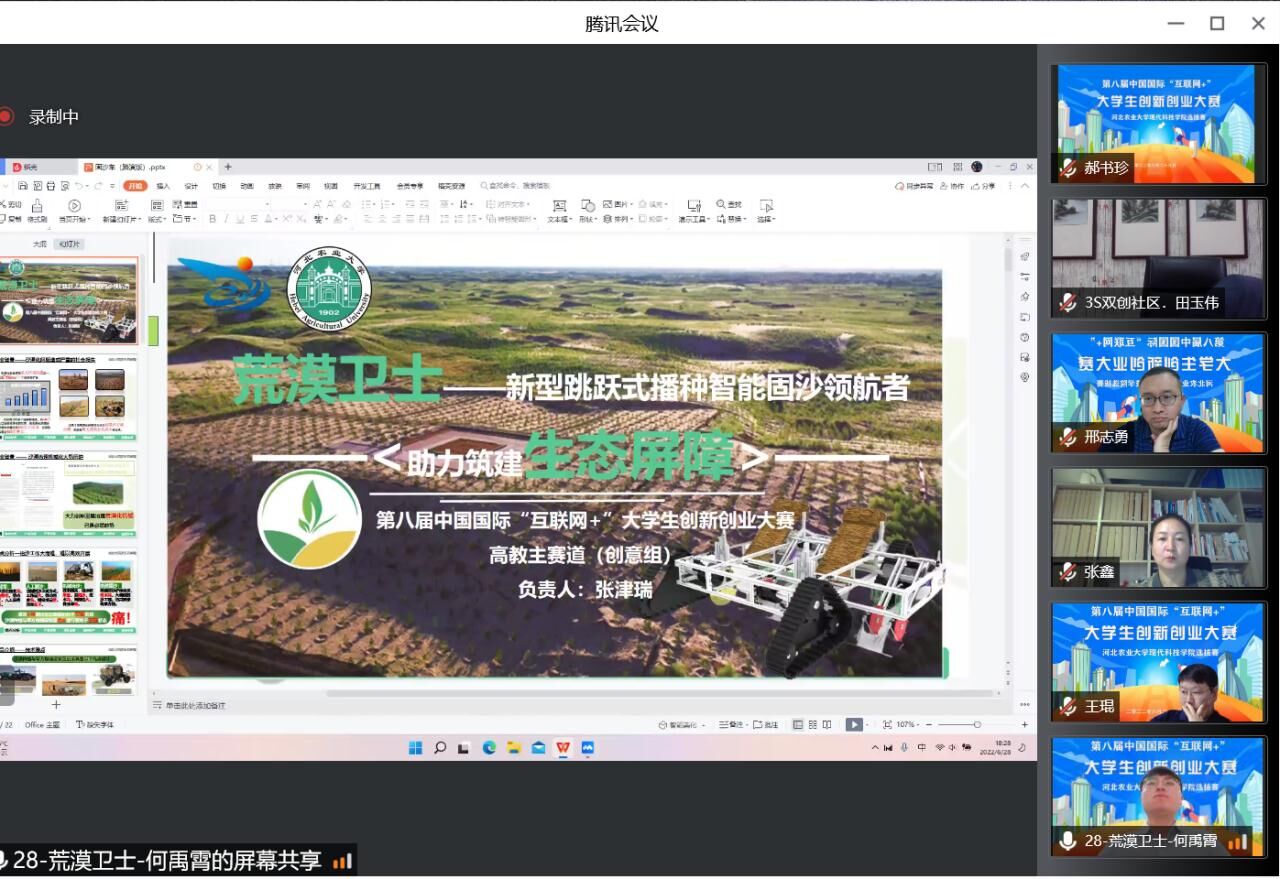Screen dimensions: 1280x879
Task: Click the Print icon in WPS quick toolbar
Action: [51, 186]
